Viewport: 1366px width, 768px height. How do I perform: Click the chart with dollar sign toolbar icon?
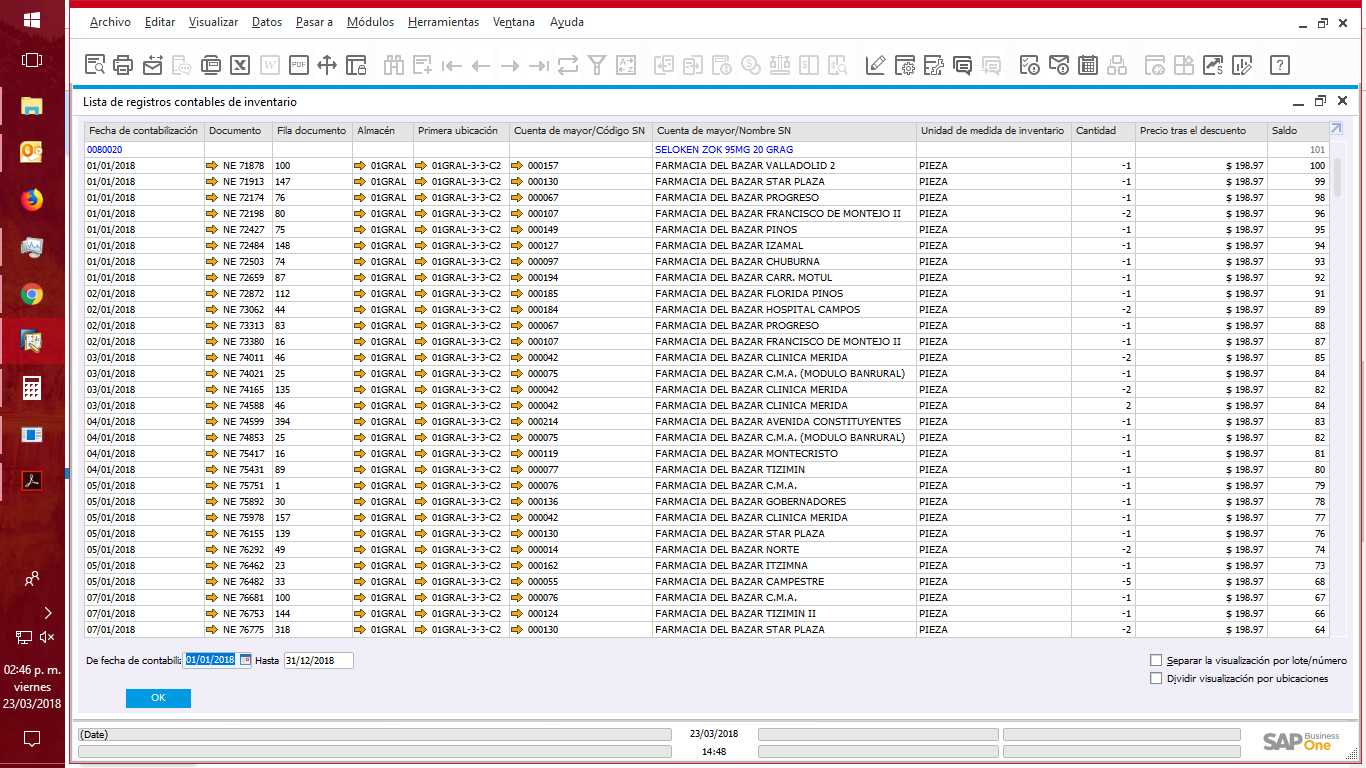click(x=1213, y=66)
